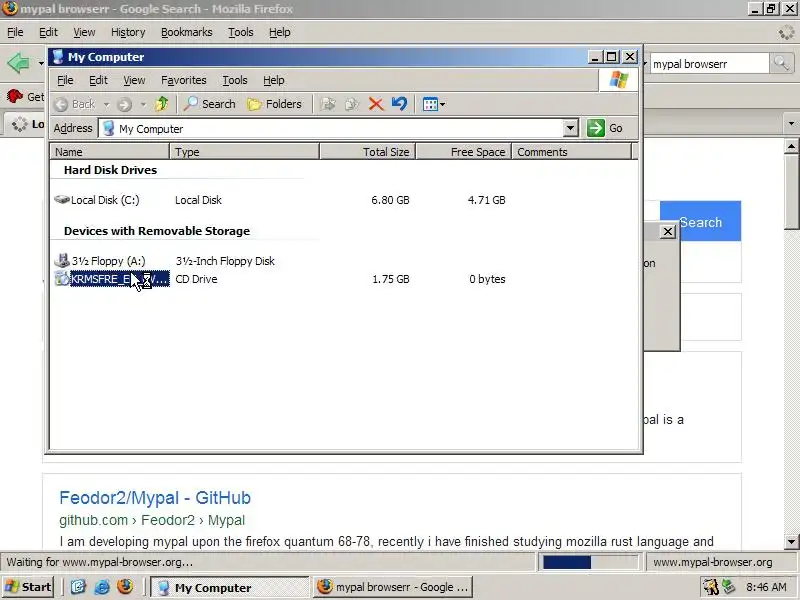Click the Forward arrow in My Computer toolbar

point(124,104)
